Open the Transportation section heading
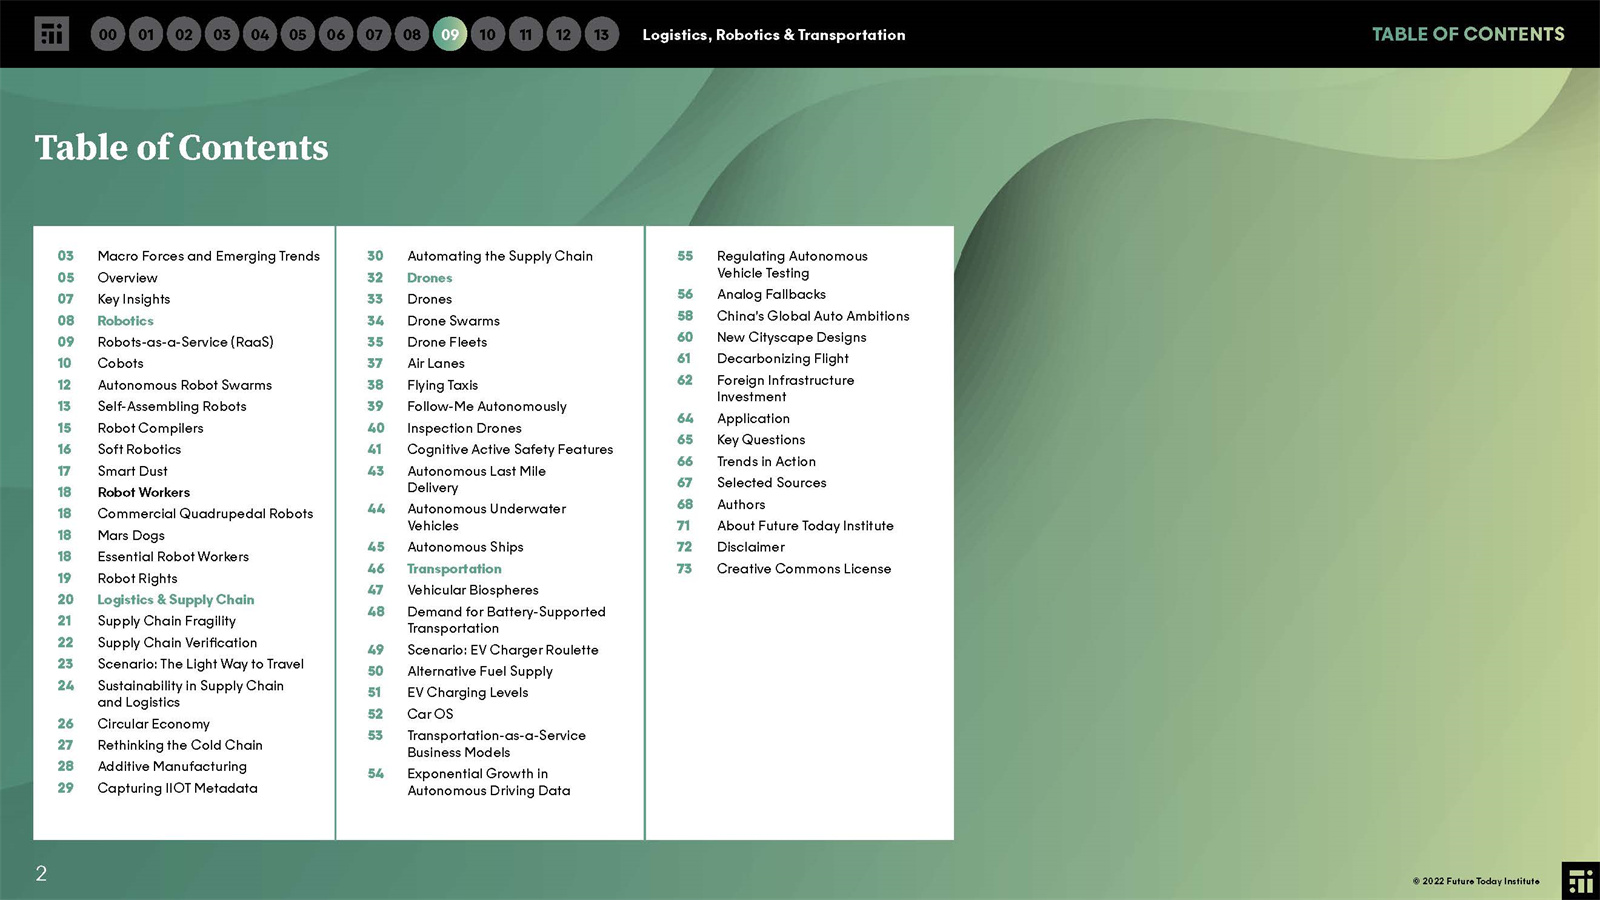This screenshot has width=1600, height=900. pos(454,569)
